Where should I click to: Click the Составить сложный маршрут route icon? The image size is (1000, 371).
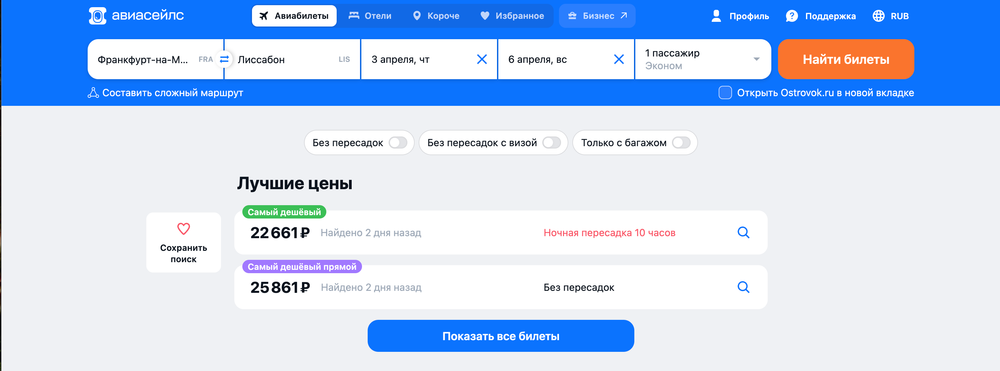coord(93,93)
